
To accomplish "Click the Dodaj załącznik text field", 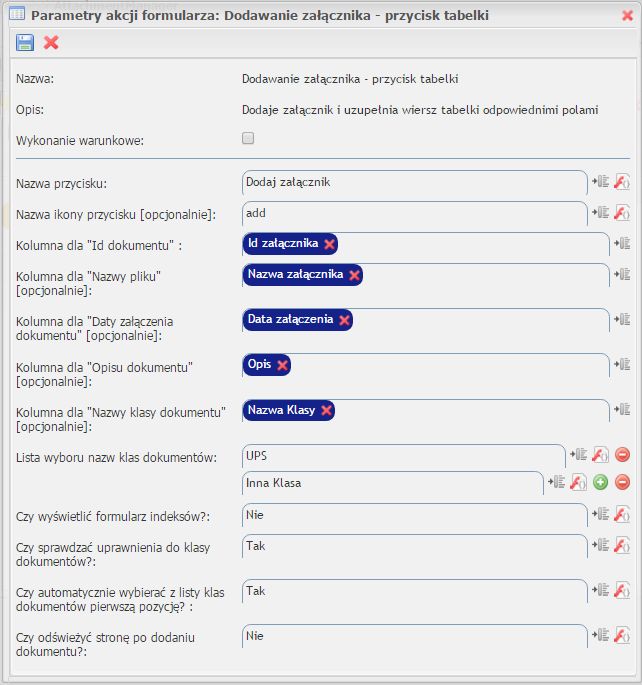I will coord(414,183).
